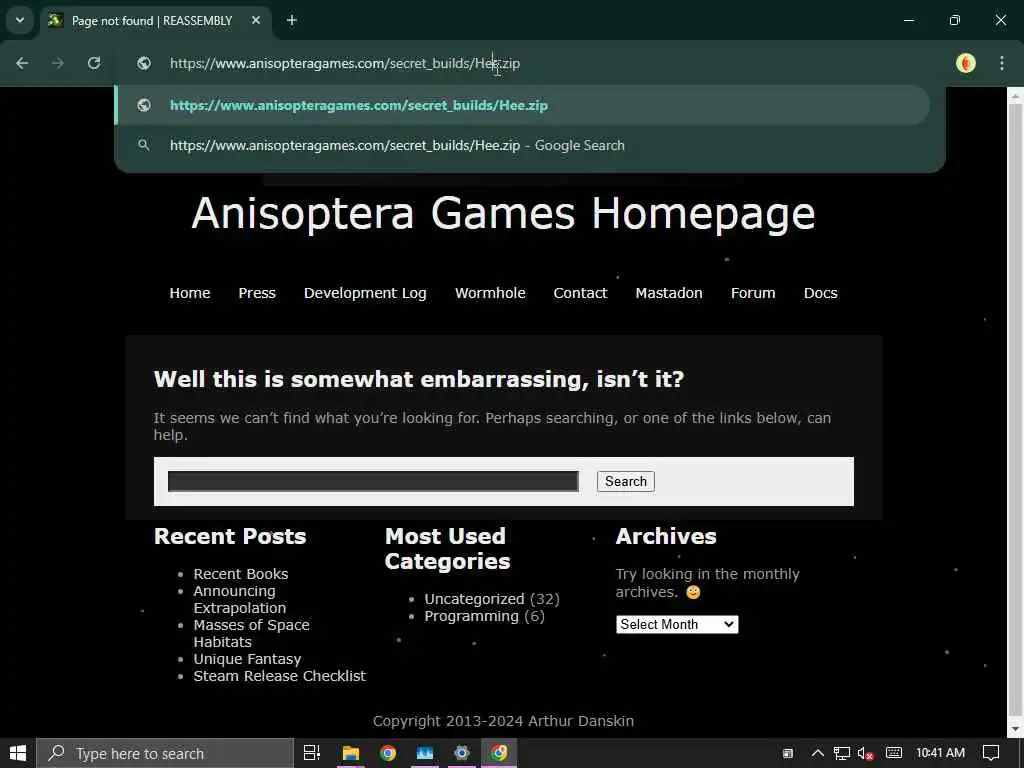1024x768 pixels.
Task: Open the Home nav link
Action: pos(190,293)
